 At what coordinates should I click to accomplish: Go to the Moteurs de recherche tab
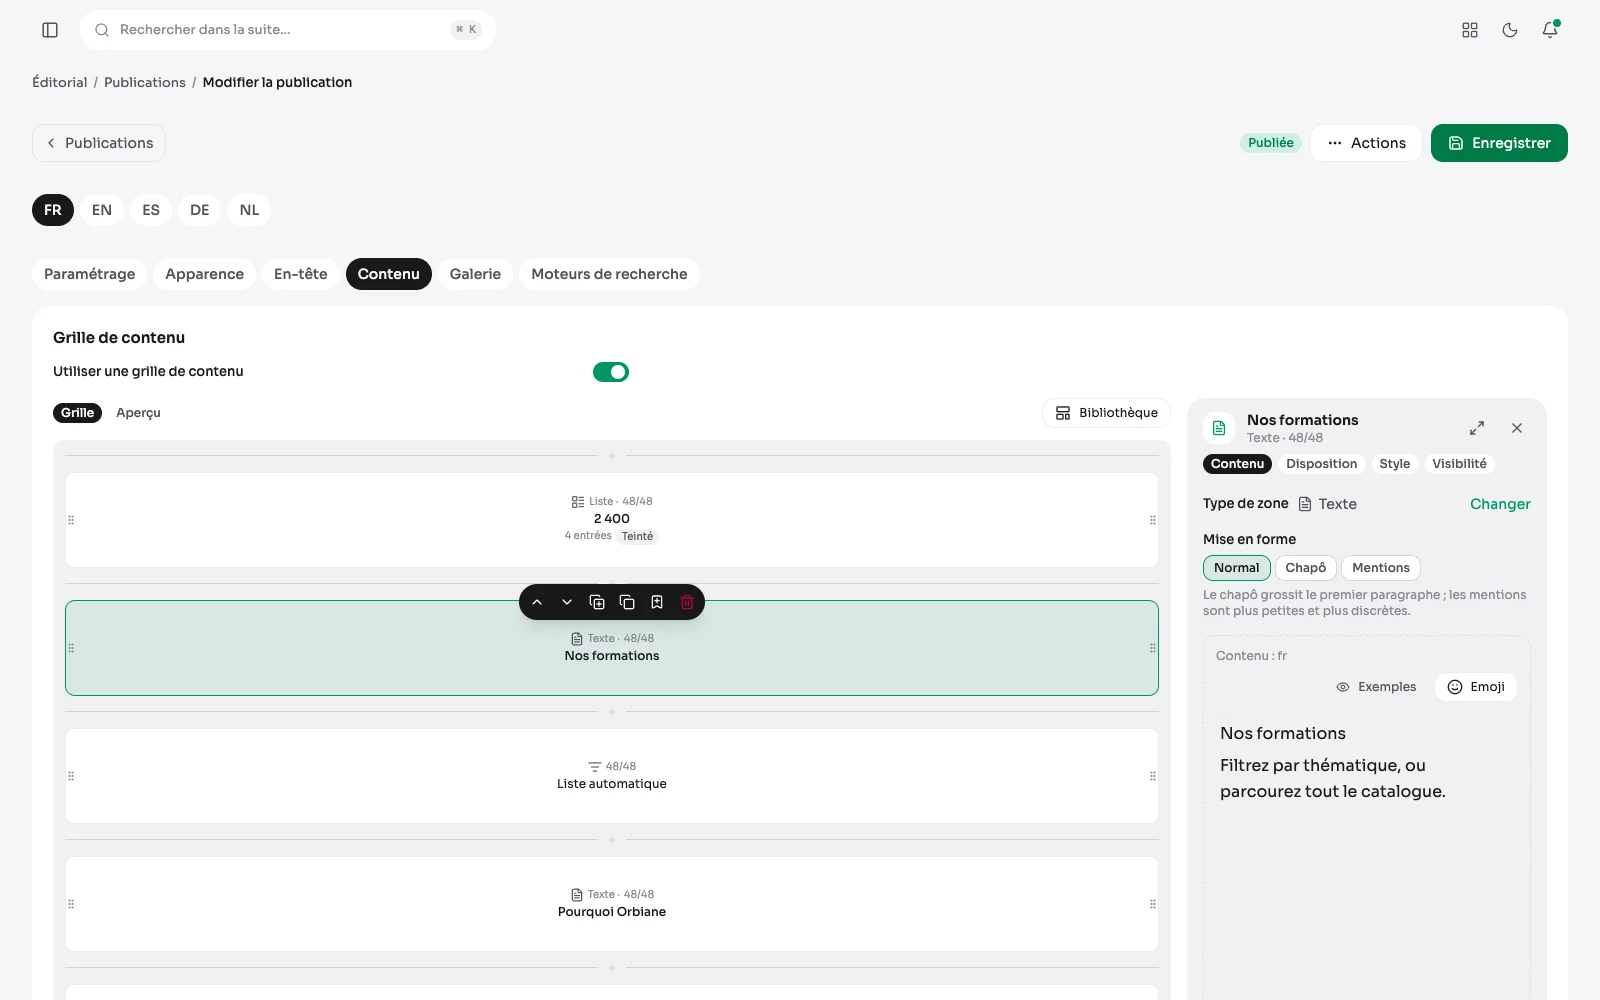[609, 274]
